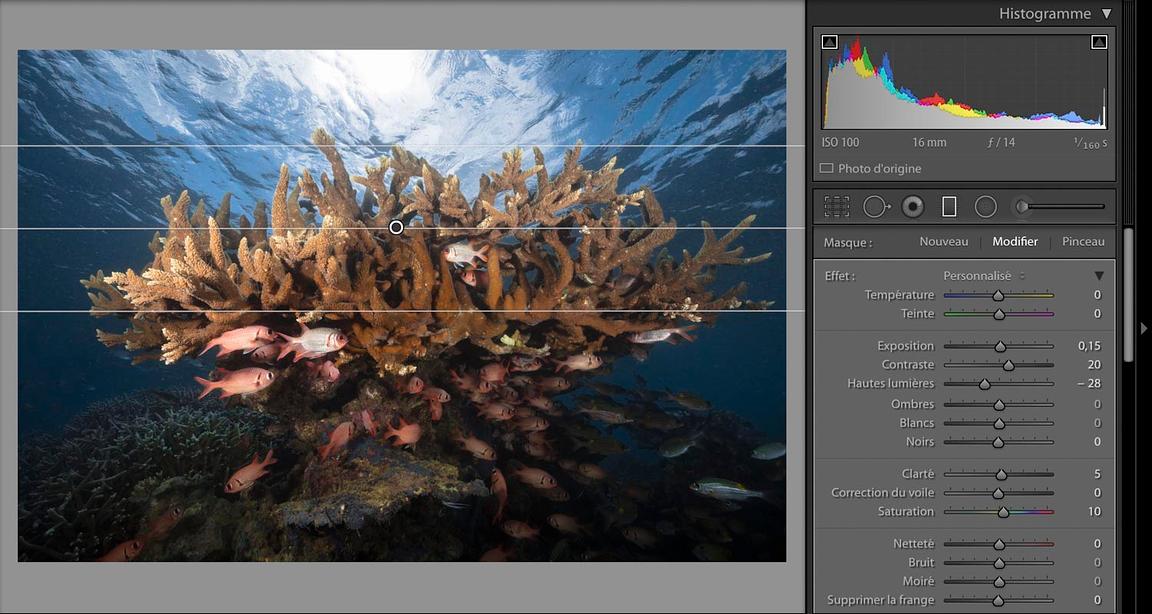Click the Ombres slider
The width and height of the screenshot is (1152, 614).
pyautogui.click(x=998, y=404)
